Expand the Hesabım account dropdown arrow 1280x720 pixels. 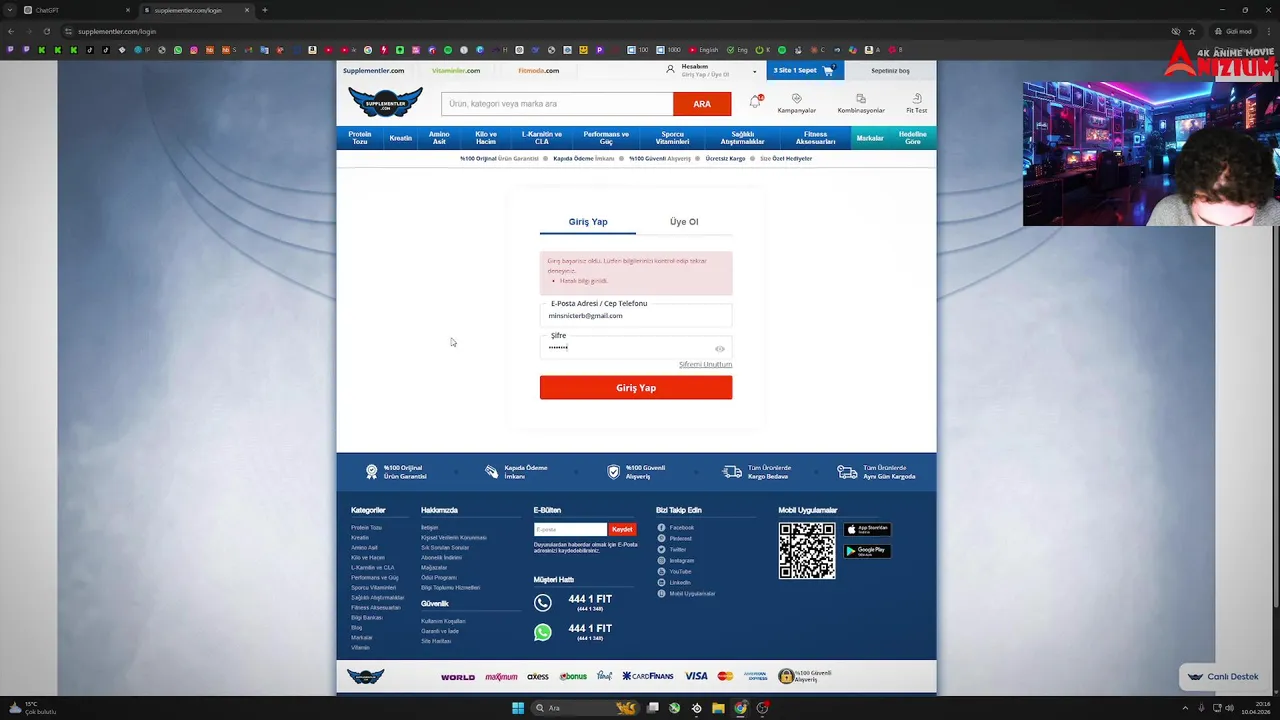754,72
